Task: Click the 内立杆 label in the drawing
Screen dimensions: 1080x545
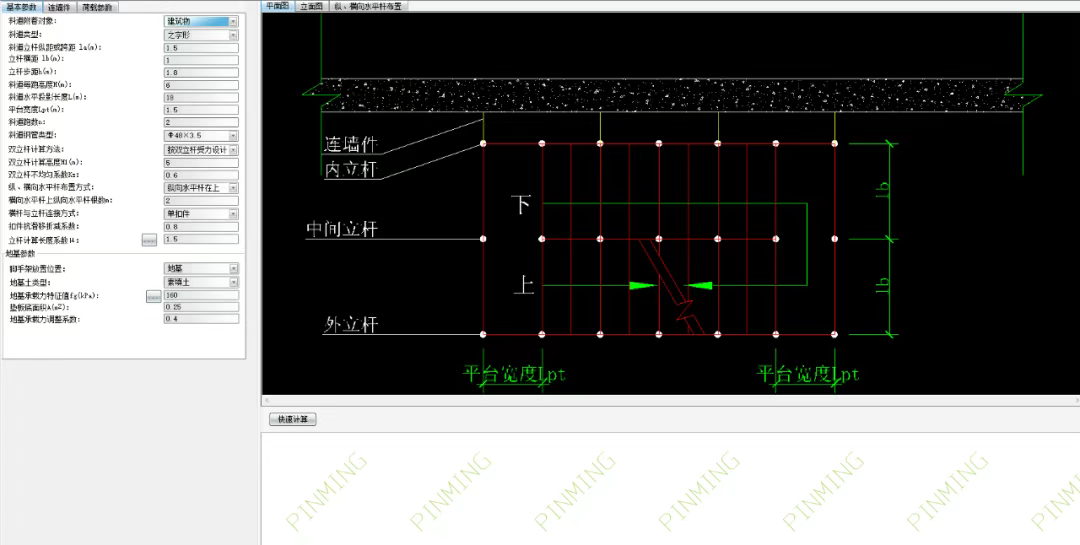Action: pyautogui.click(x=351, y=169)
